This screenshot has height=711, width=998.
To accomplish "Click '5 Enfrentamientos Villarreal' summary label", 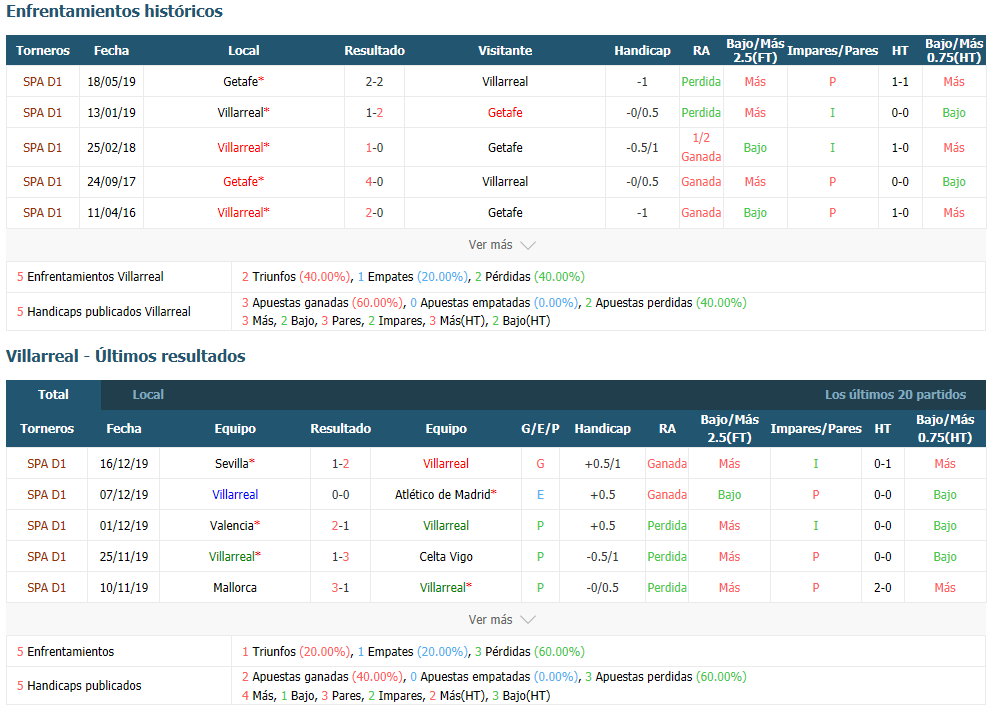I will [x=90, y=277].
